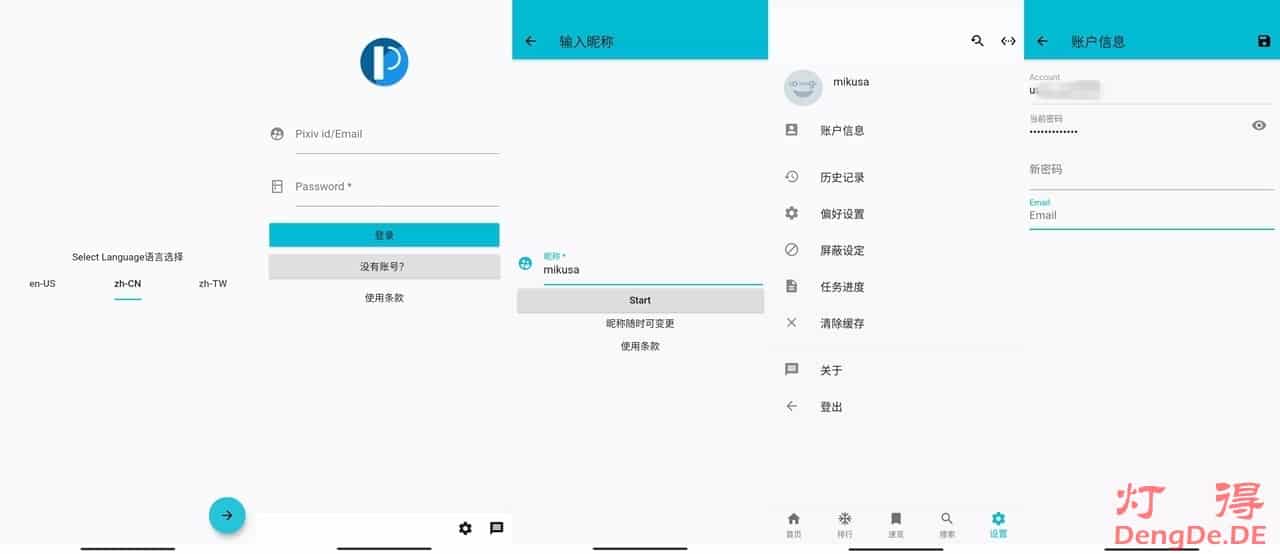The image size is (1280, 554).
Task: Click the 账户信息 header title
Action: click(x=1098, y=41)
